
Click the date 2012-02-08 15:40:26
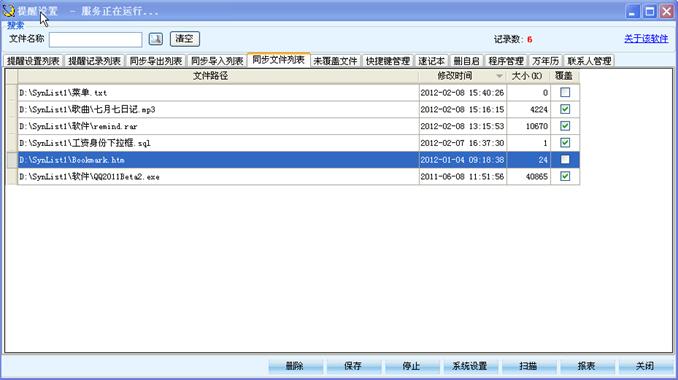[462, 93]
